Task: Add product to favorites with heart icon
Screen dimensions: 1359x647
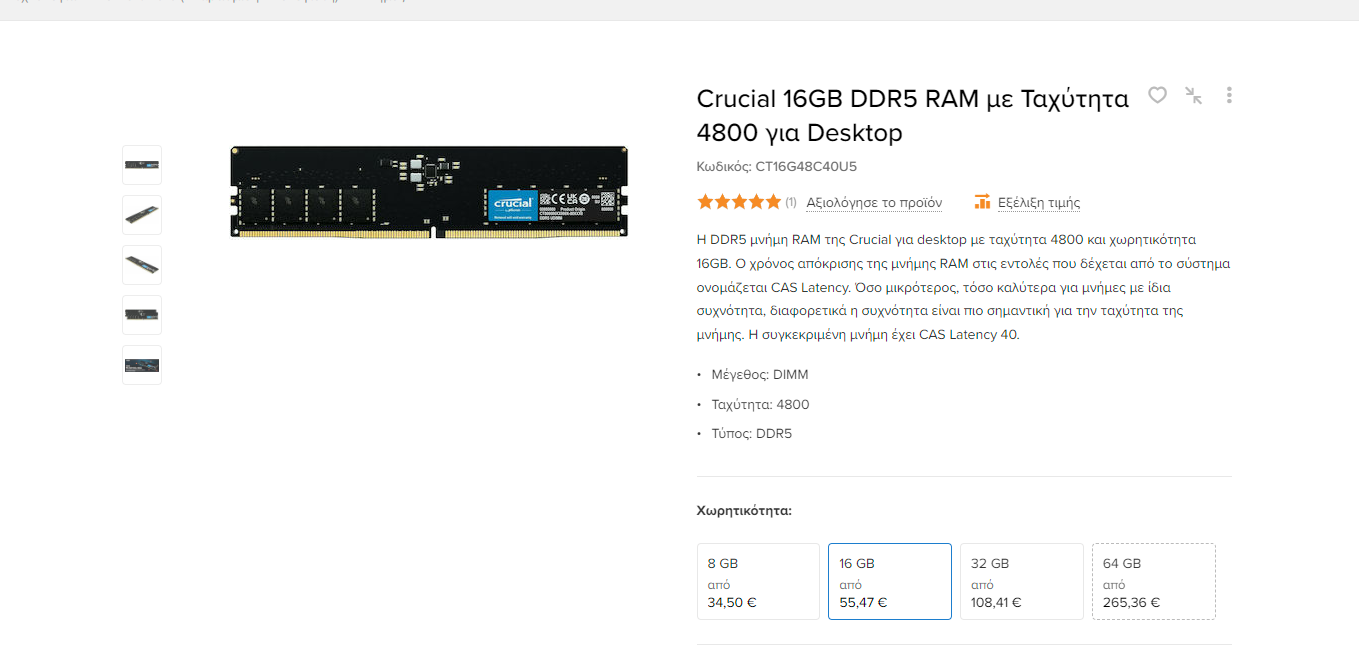Action: pos(1157,95)
